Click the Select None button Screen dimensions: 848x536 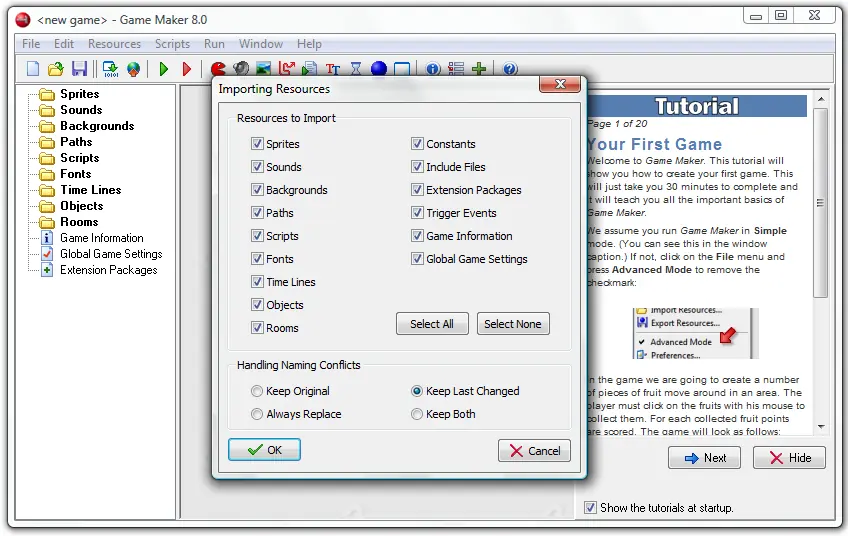[x=513, y=324]
